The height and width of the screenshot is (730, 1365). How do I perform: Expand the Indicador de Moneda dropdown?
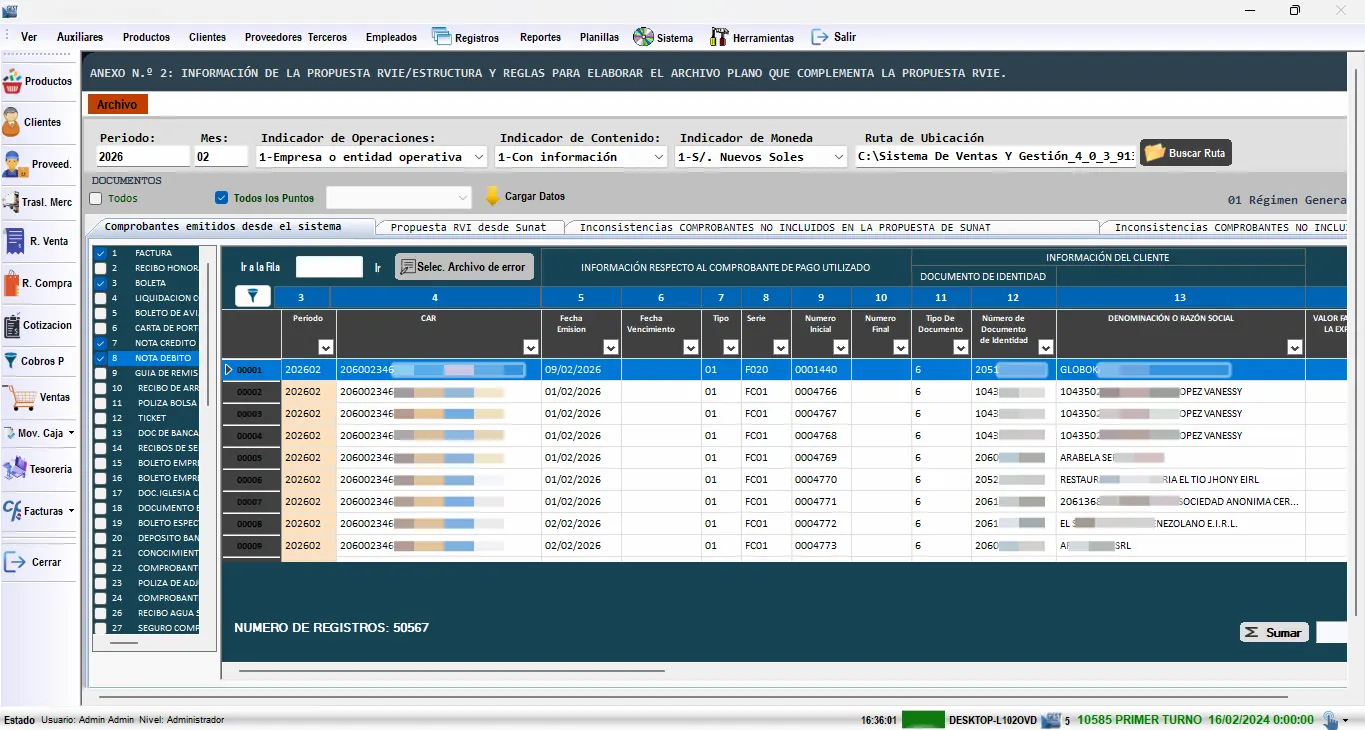click(838, 157)
